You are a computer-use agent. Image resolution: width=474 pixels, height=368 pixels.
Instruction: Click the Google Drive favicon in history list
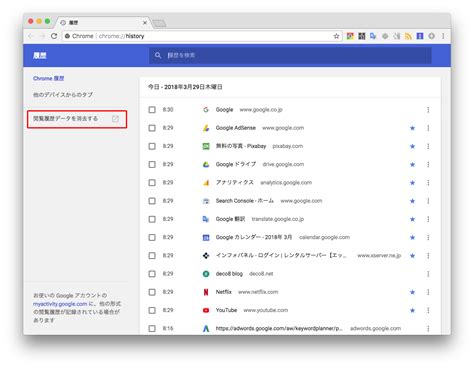tap(206, 164)
